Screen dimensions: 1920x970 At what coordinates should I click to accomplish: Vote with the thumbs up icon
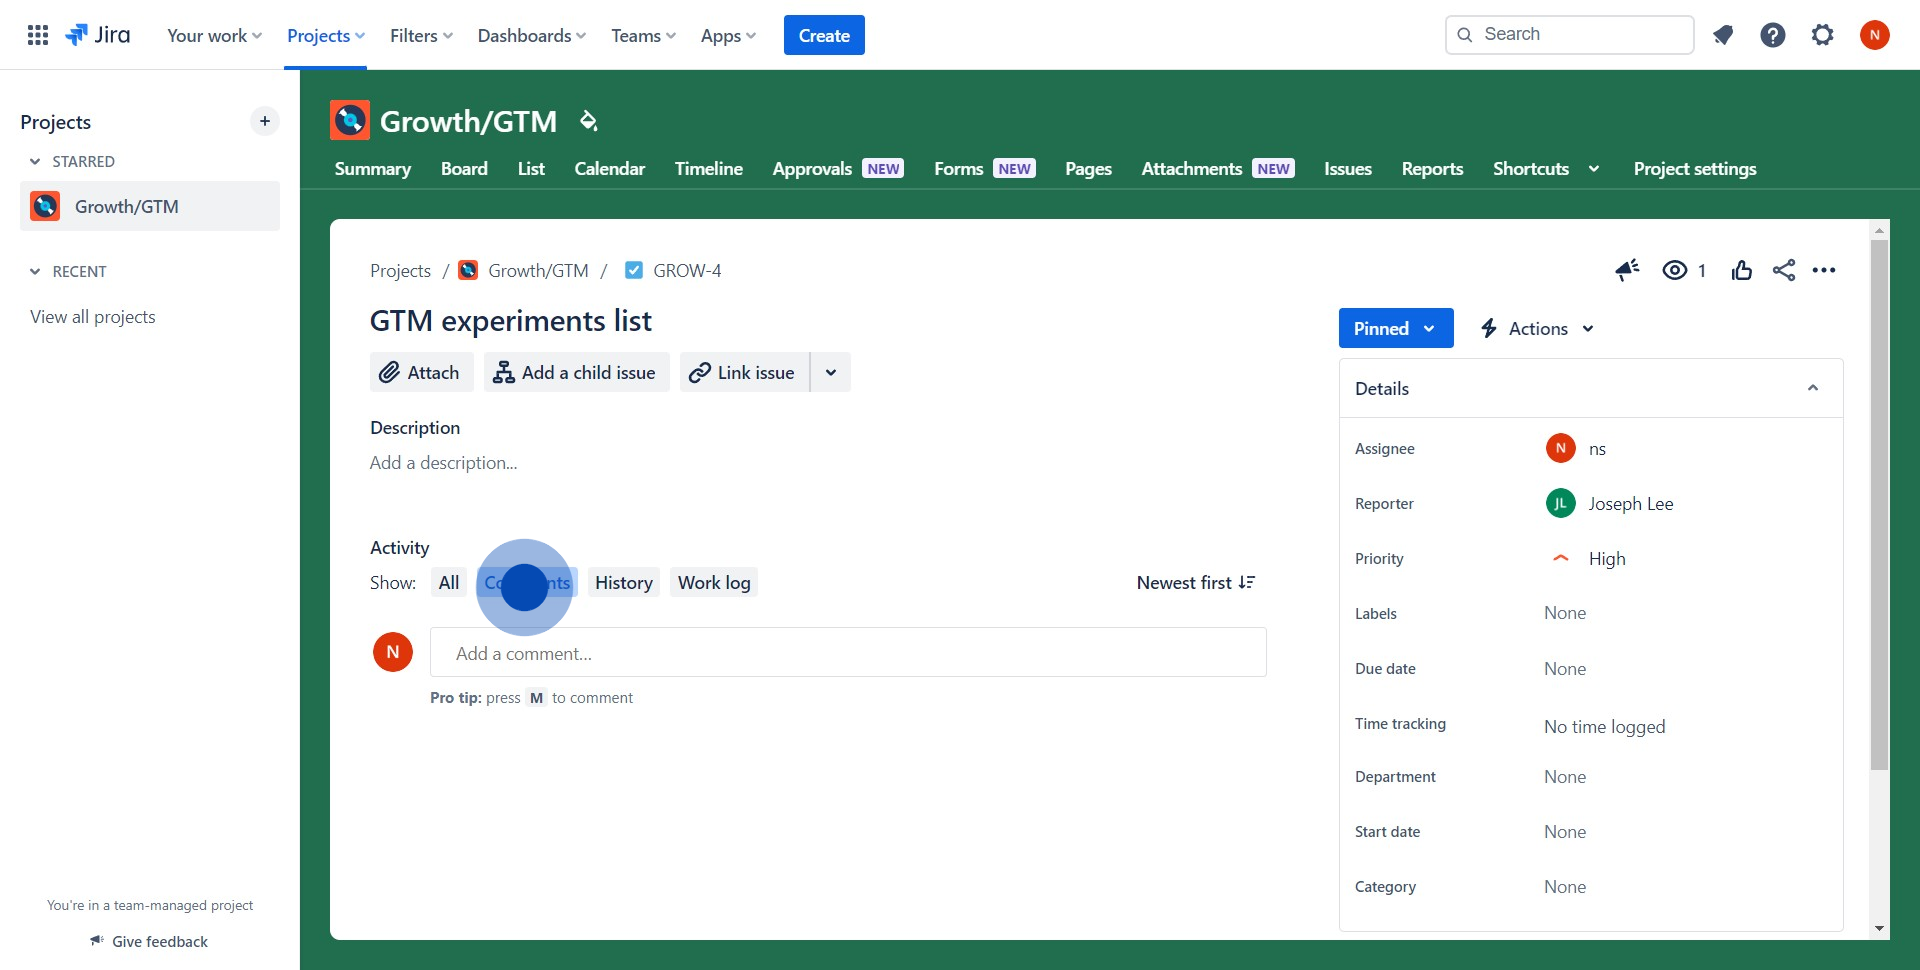pyautogui.click(x=1742, y=270)
